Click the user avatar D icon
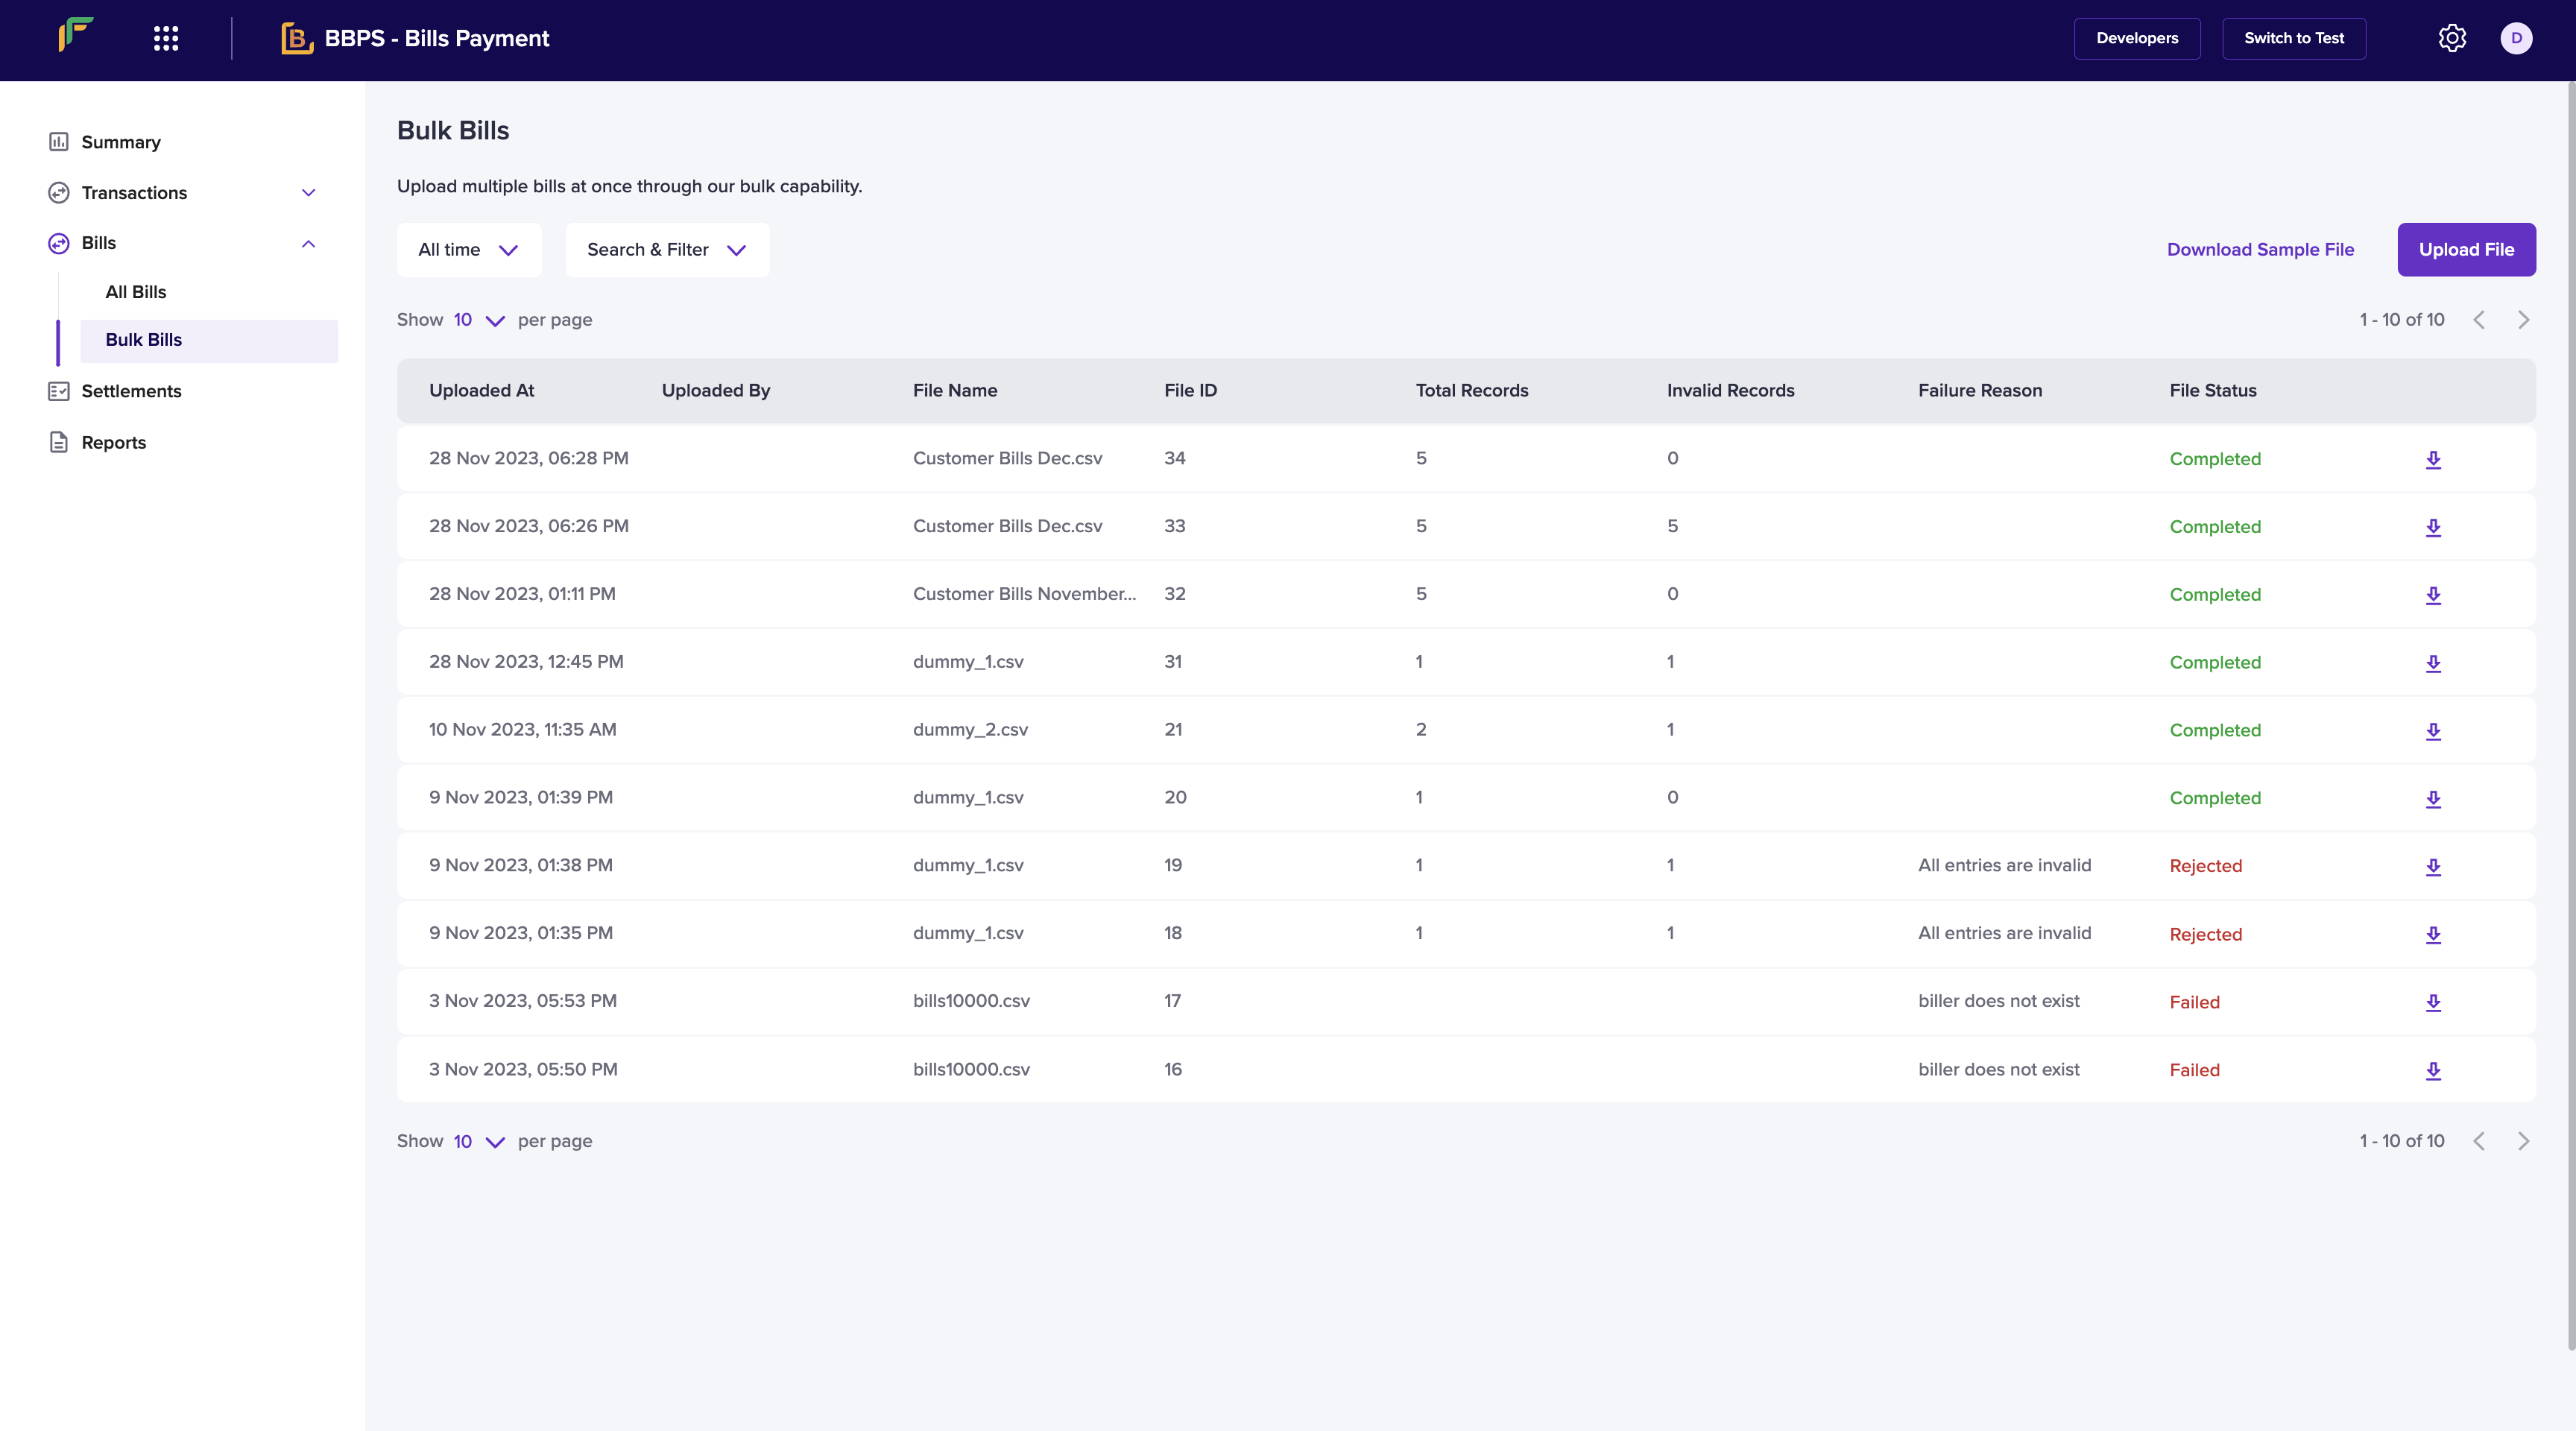2576x1431 pixels. [2516, 38]
